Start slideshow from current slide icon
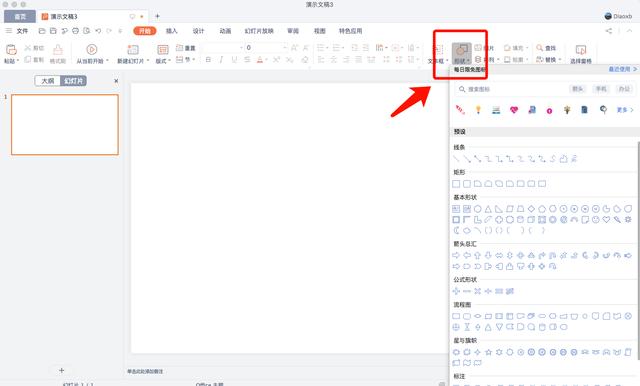Screen dimensions: 640x386 pyautogui.click(x=92, y=49)
